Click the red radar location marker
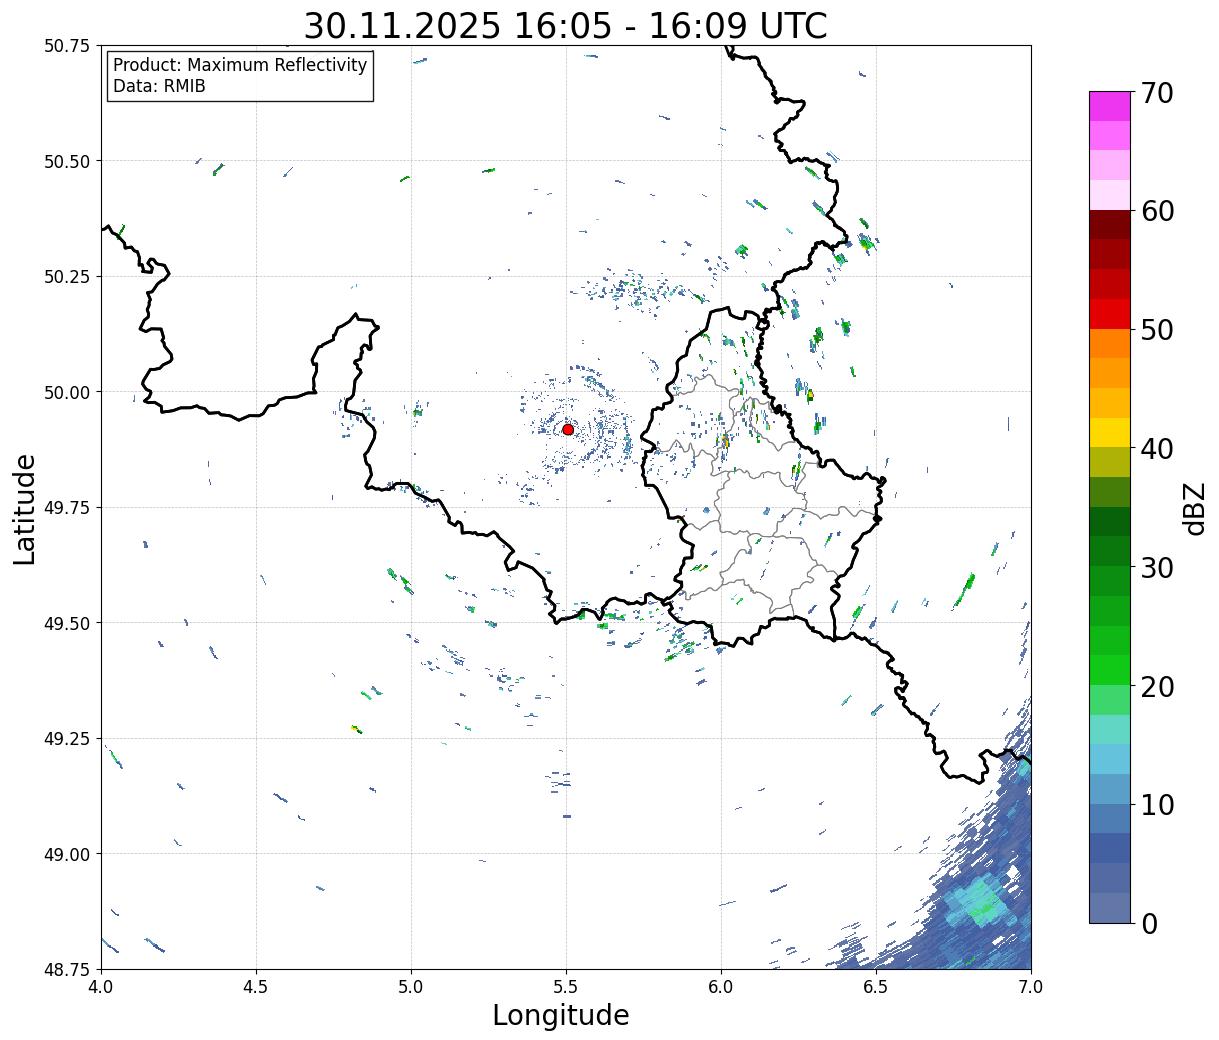Viewport: 1219px width, 1040px height. pos(567,429)
